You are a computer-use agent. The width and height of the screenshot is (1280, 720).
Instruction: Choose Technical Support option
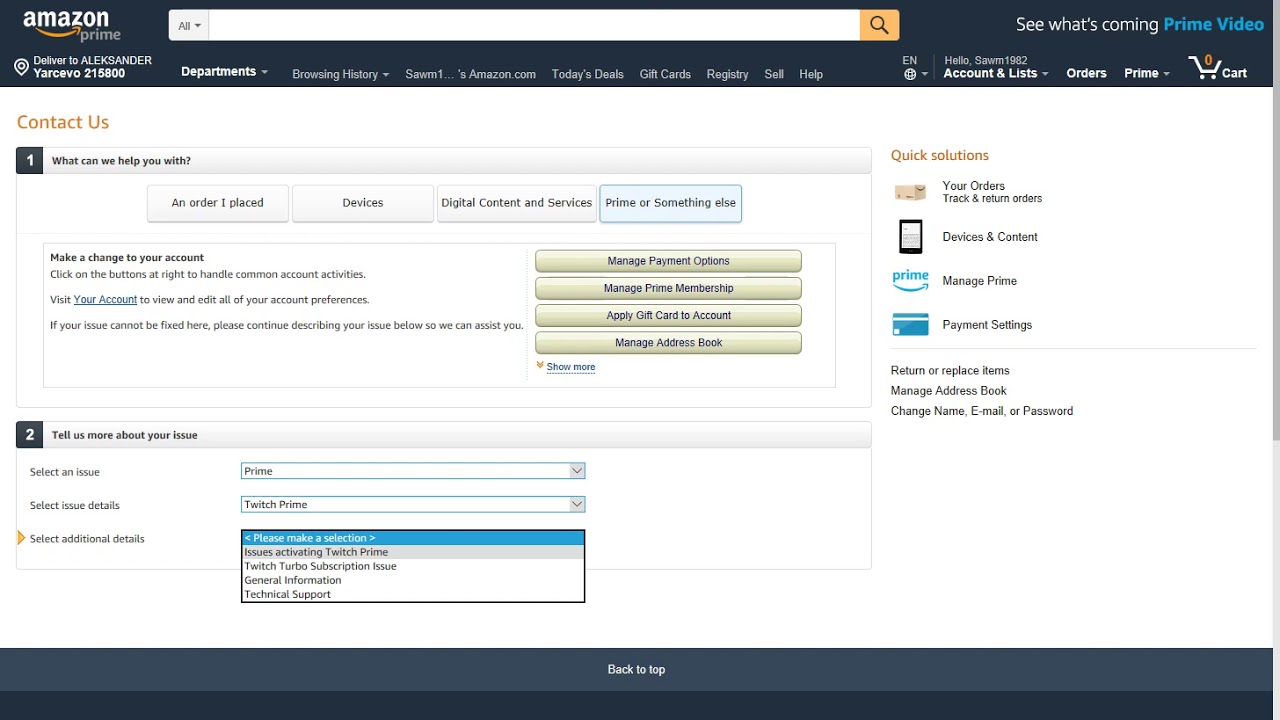tap(413, 594)
